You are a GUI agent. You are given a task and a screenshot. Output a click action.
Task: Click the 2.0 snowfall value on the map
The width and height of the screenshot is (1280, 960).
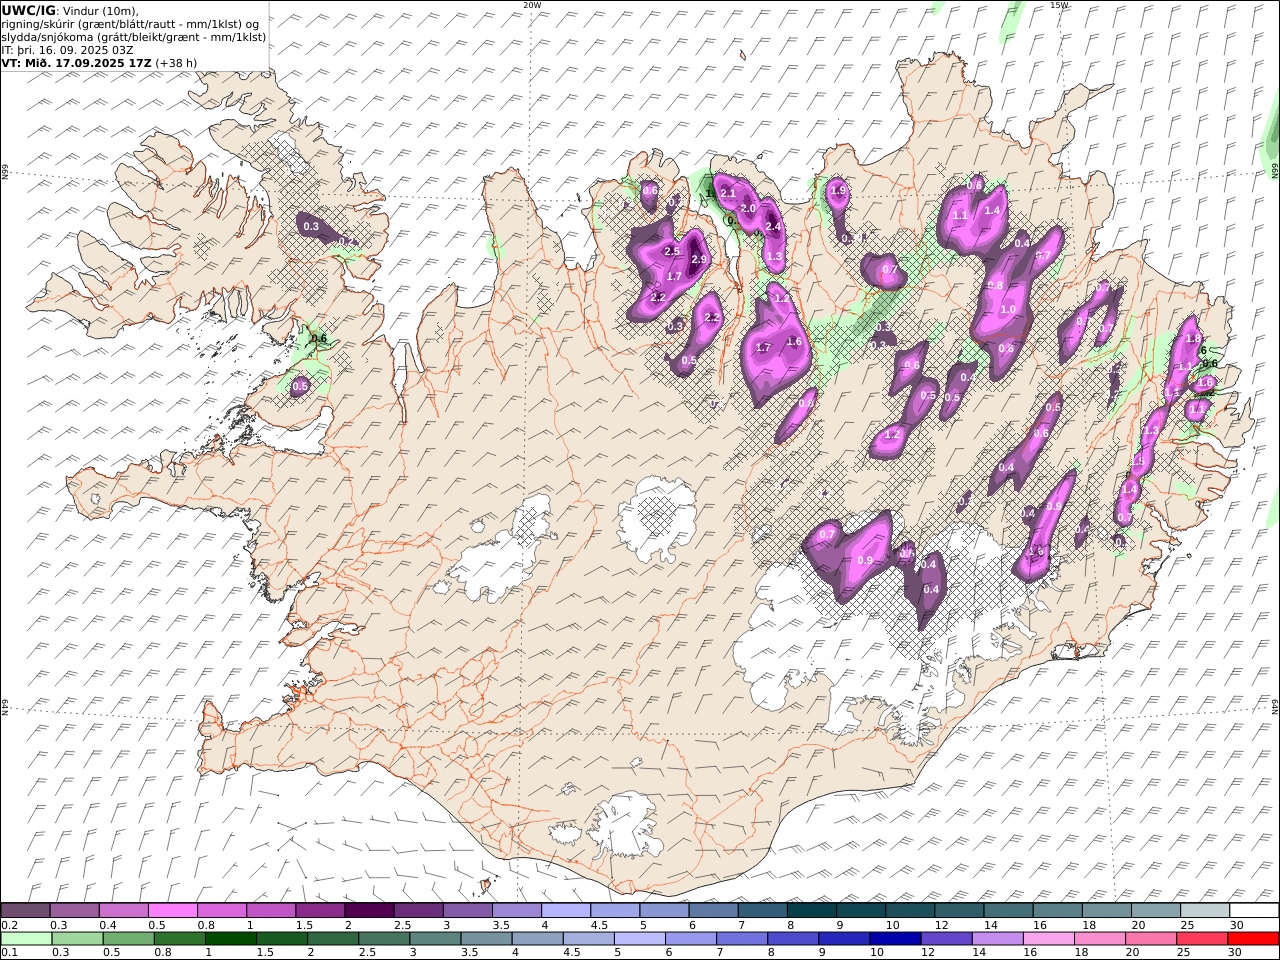[x=748, y=208]
